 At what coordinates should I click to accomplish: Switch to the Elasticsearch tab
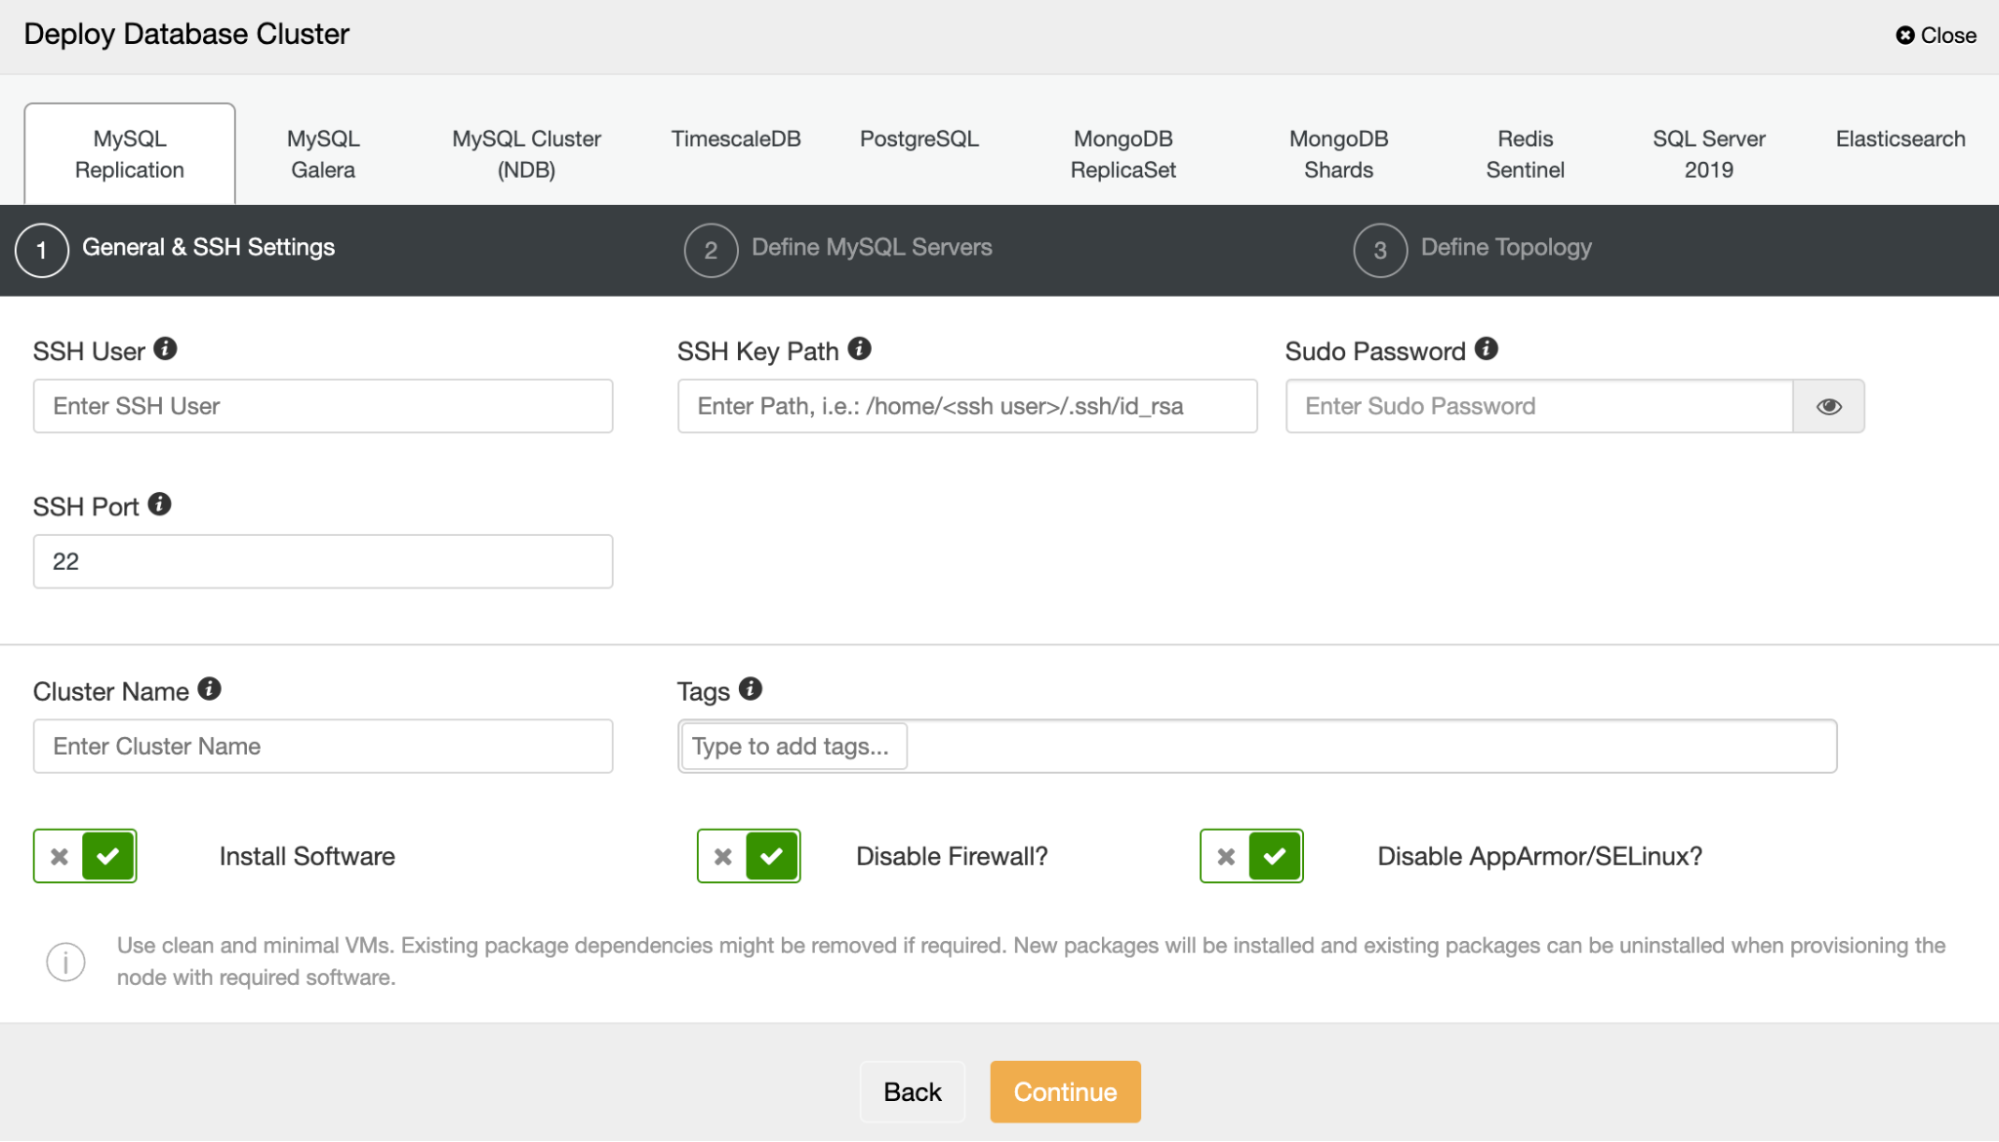1900,139
